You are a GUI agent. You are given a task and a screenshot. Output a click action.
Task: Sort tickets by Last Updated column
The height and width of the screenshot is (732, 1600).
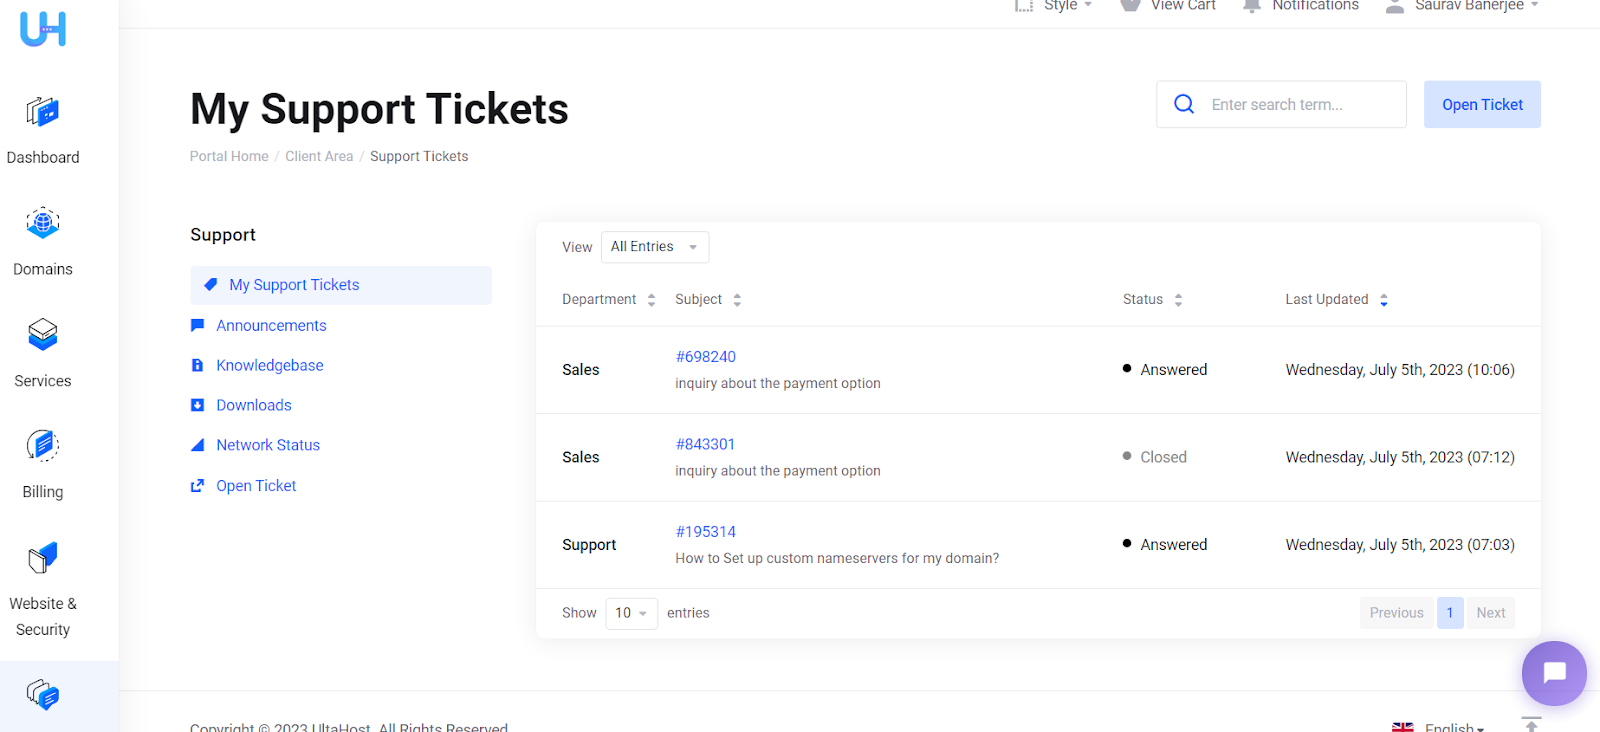1337,299
